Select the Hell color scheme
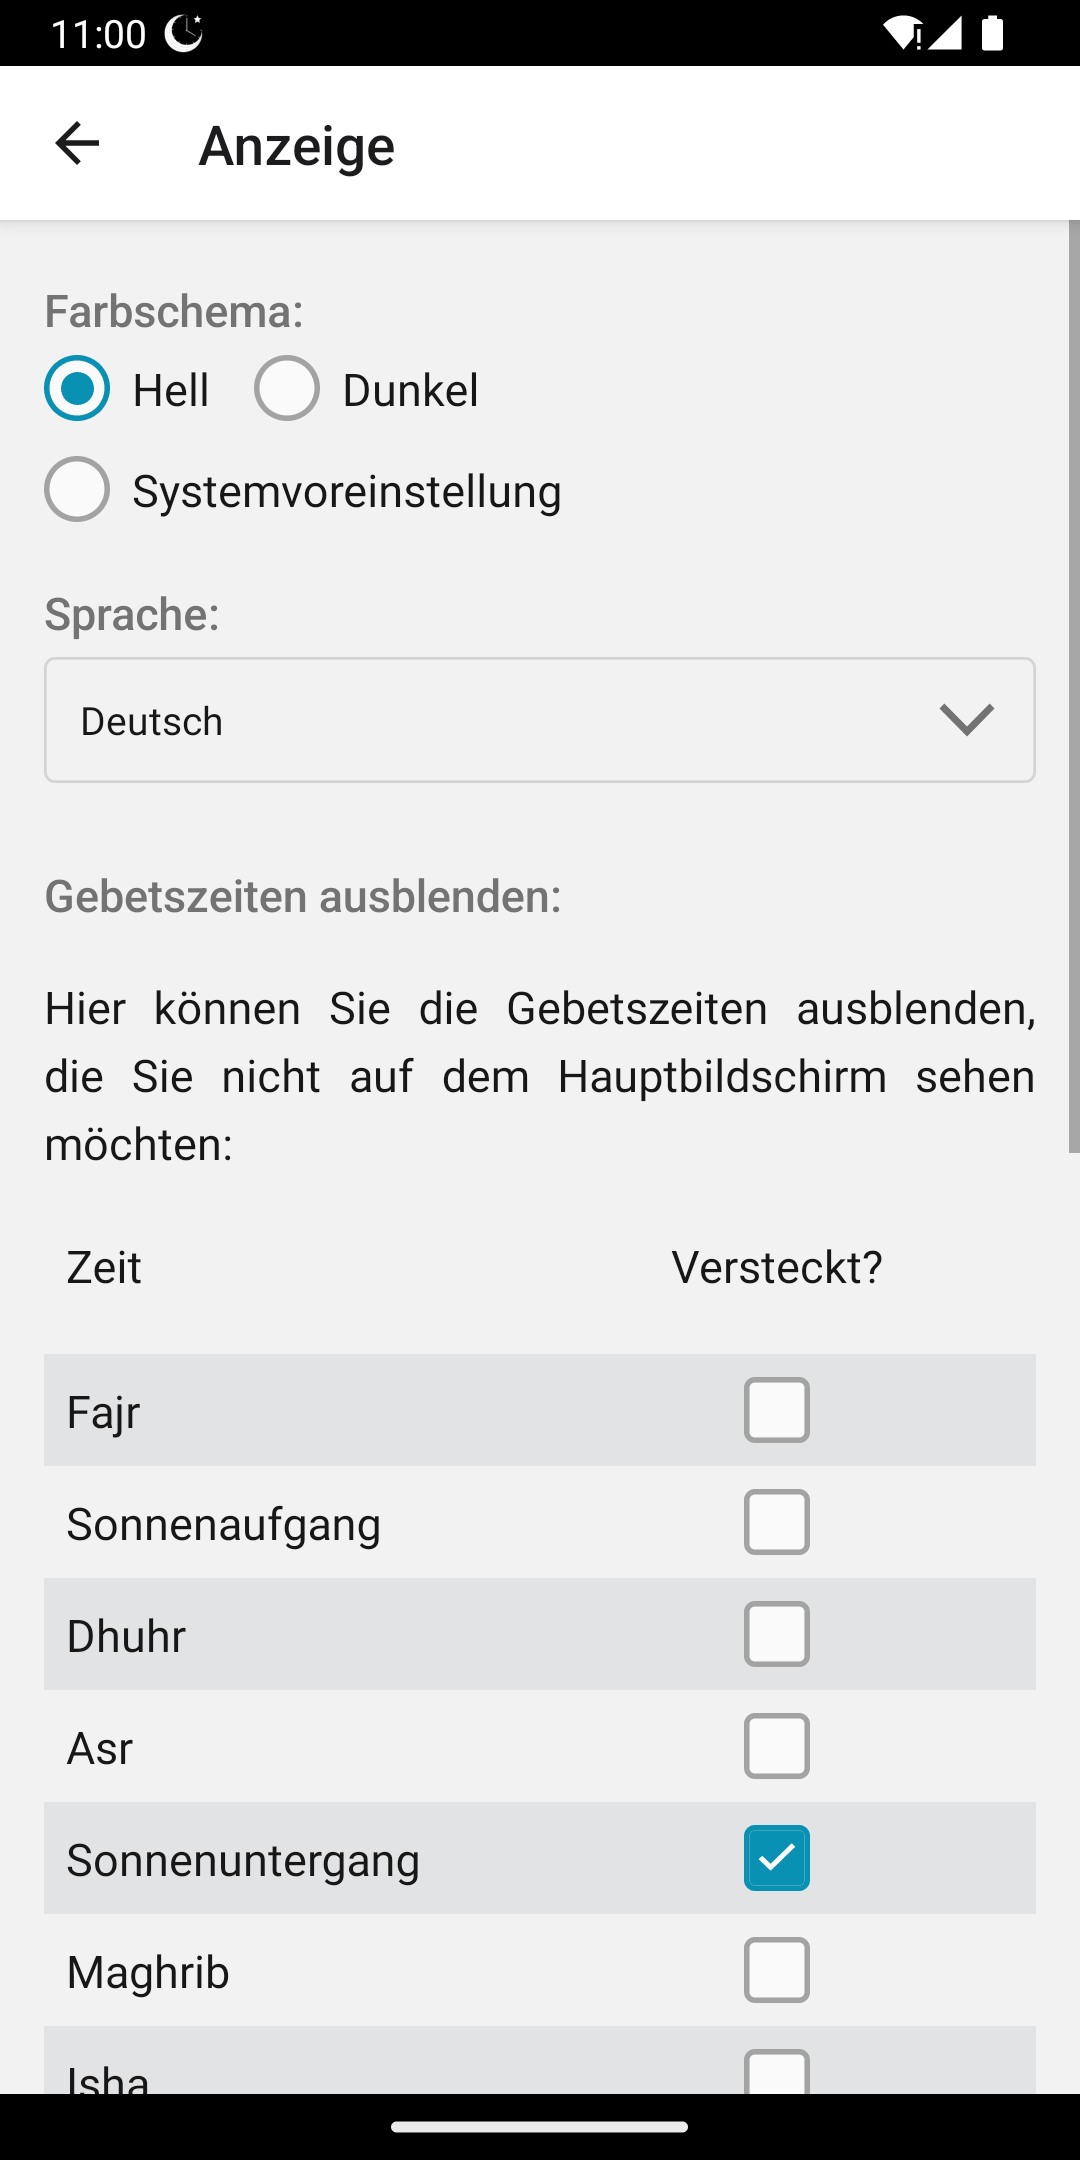 (77, 388)
